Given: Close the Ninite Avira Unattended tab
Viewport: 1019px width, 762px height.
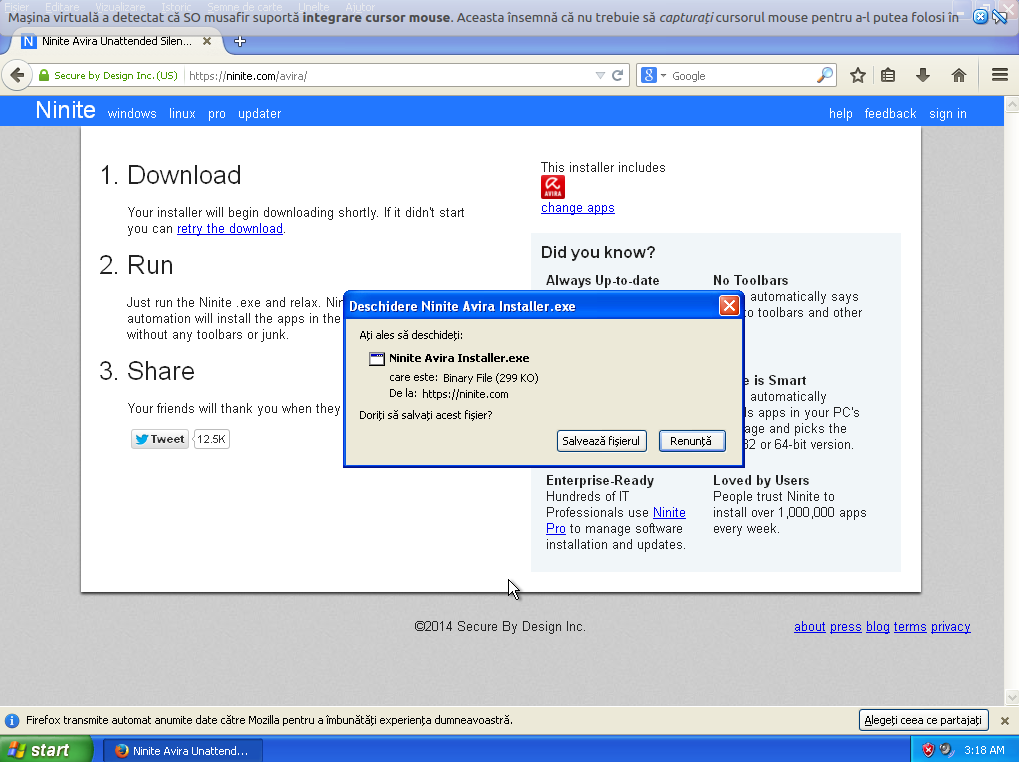Looking at the screenshot, I should [207, 41].
